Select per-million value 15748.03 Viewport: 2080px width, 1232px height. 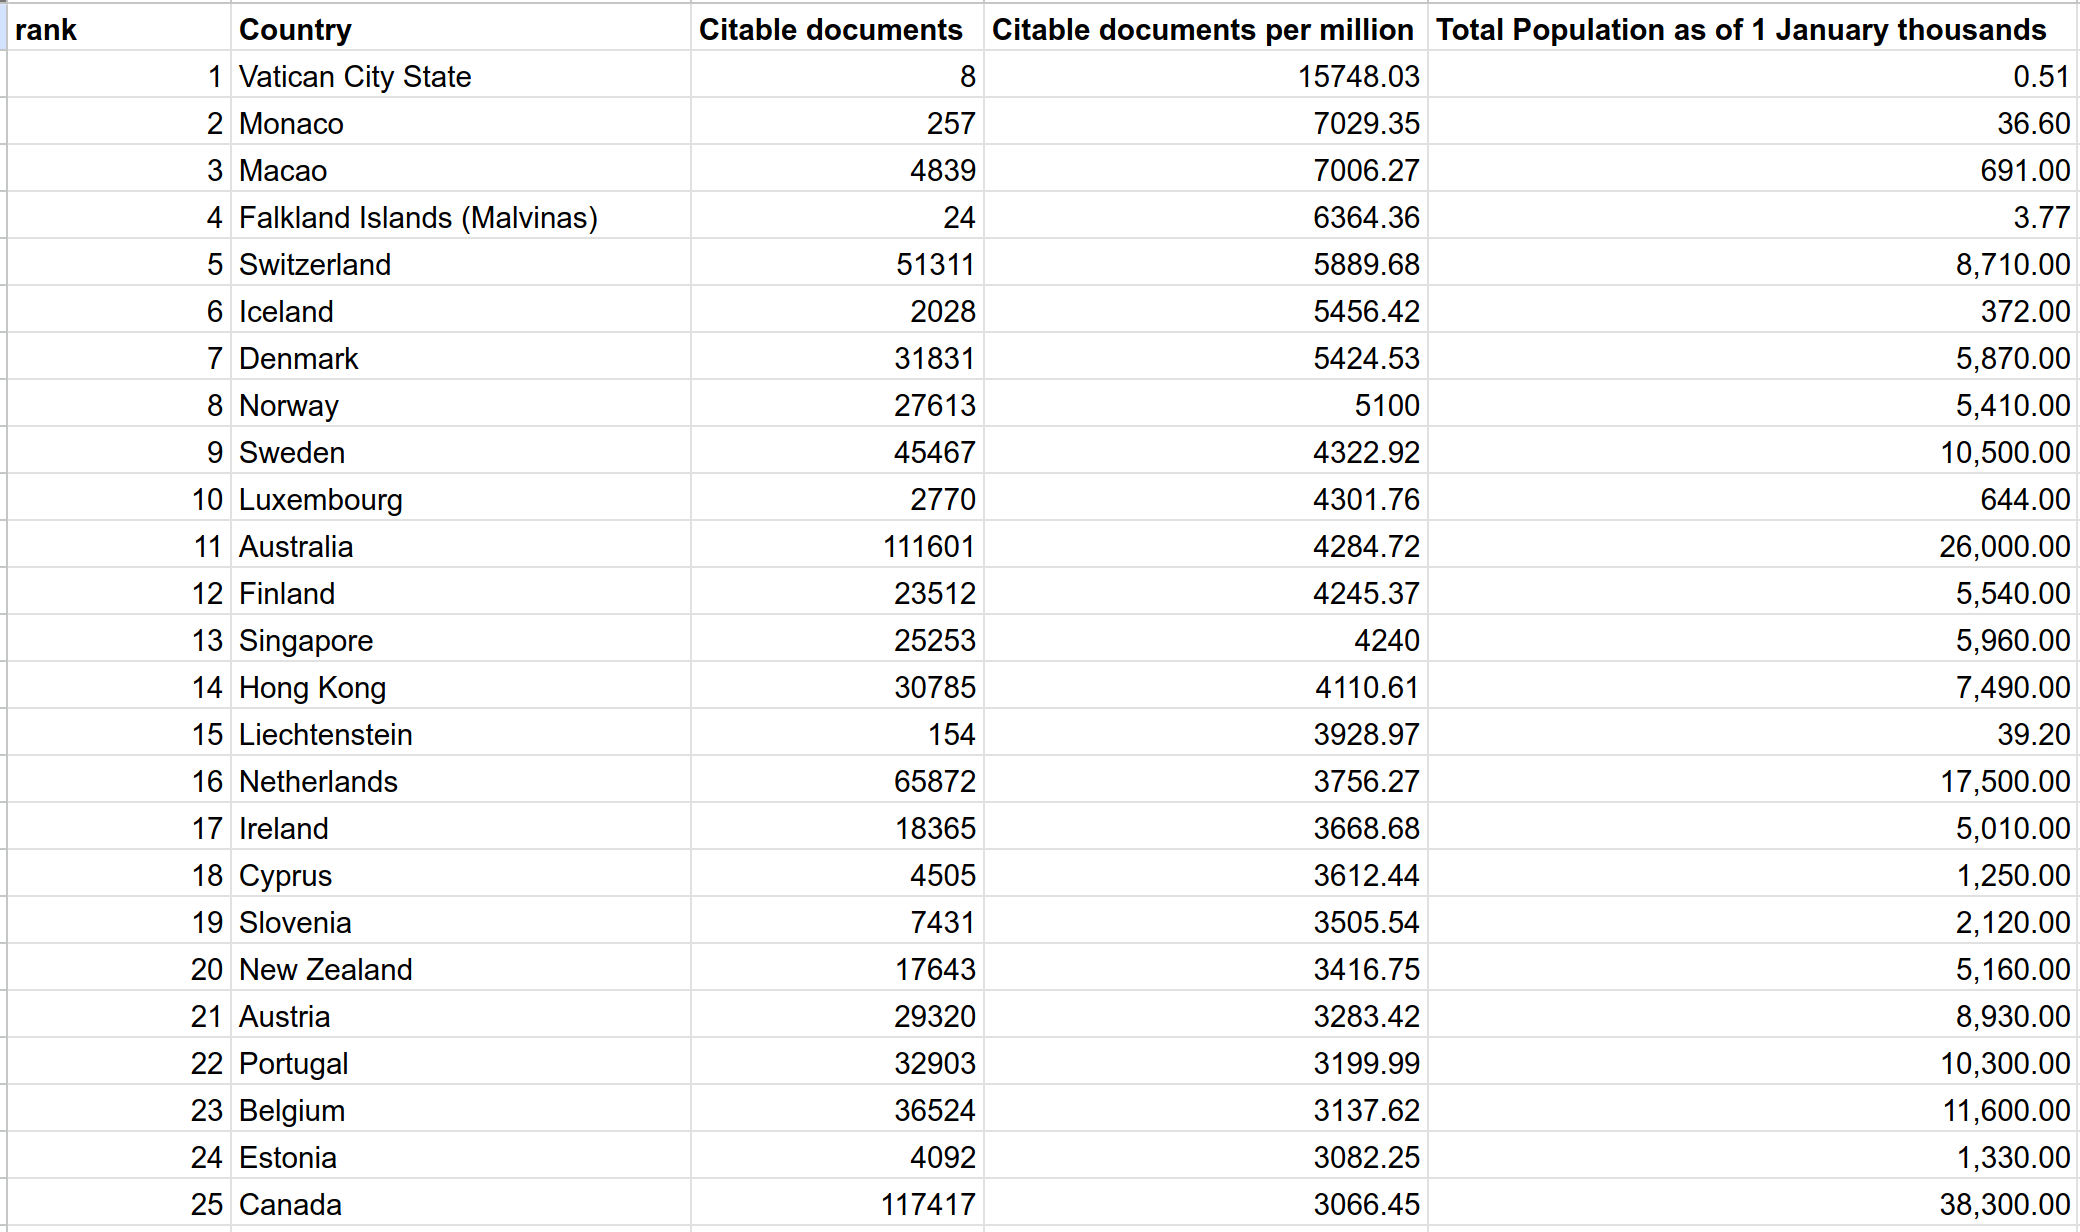point(1205,75)
